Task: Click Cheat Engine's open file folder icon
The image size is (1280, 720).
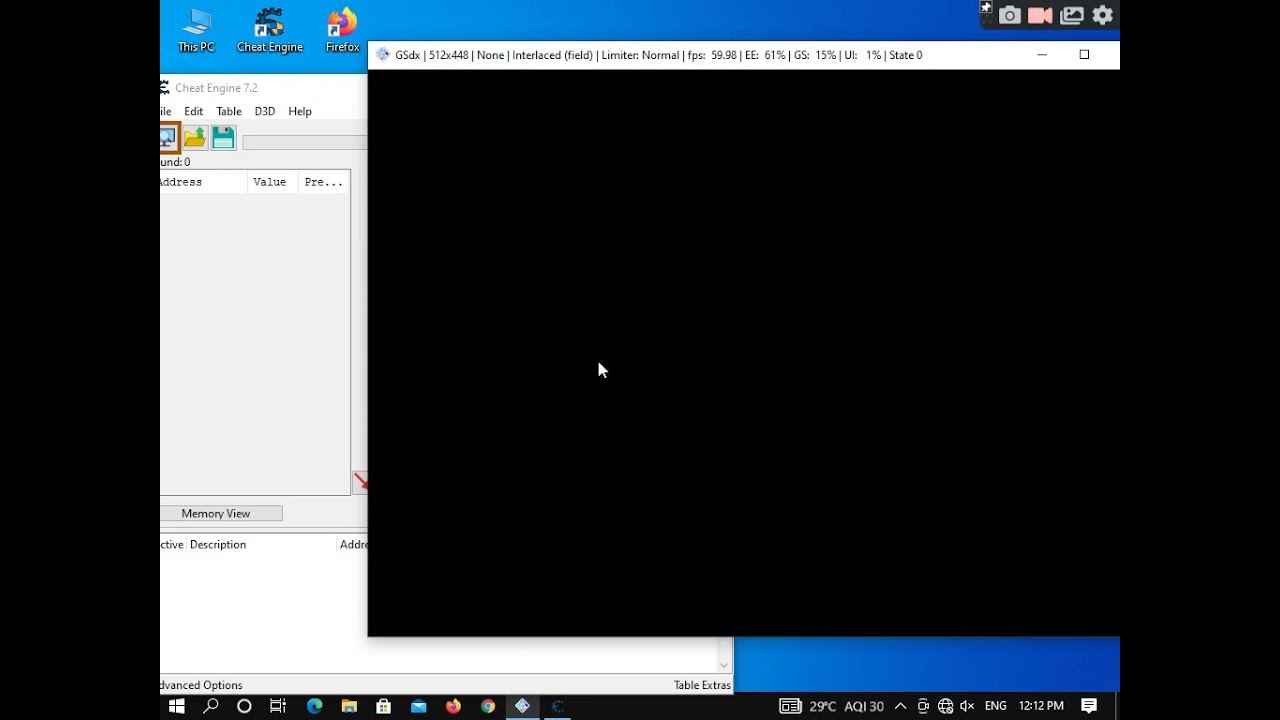Action: click(x=195, y=138)
